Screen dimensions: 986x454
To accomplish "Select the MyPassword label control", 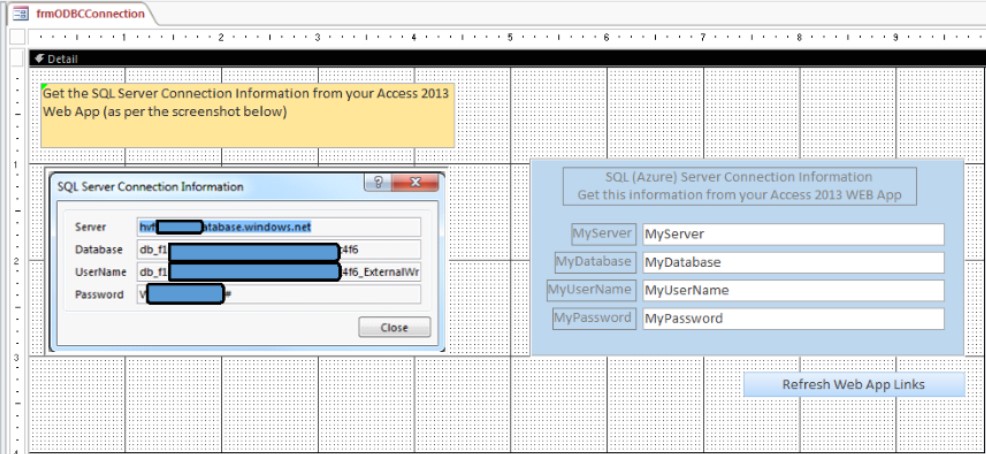I will [x=594, y=318].
